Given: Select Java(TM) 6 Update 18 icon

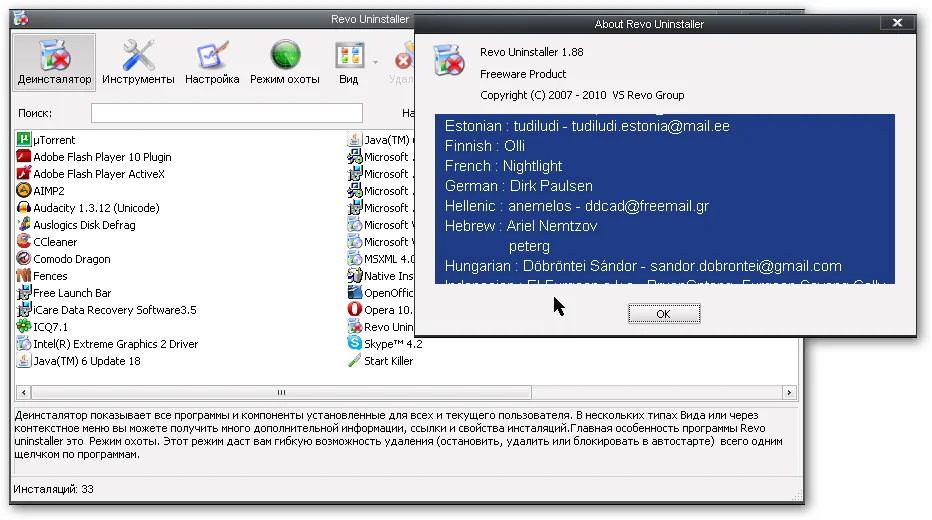Looking at the screenshot, I should click(23, 361).
